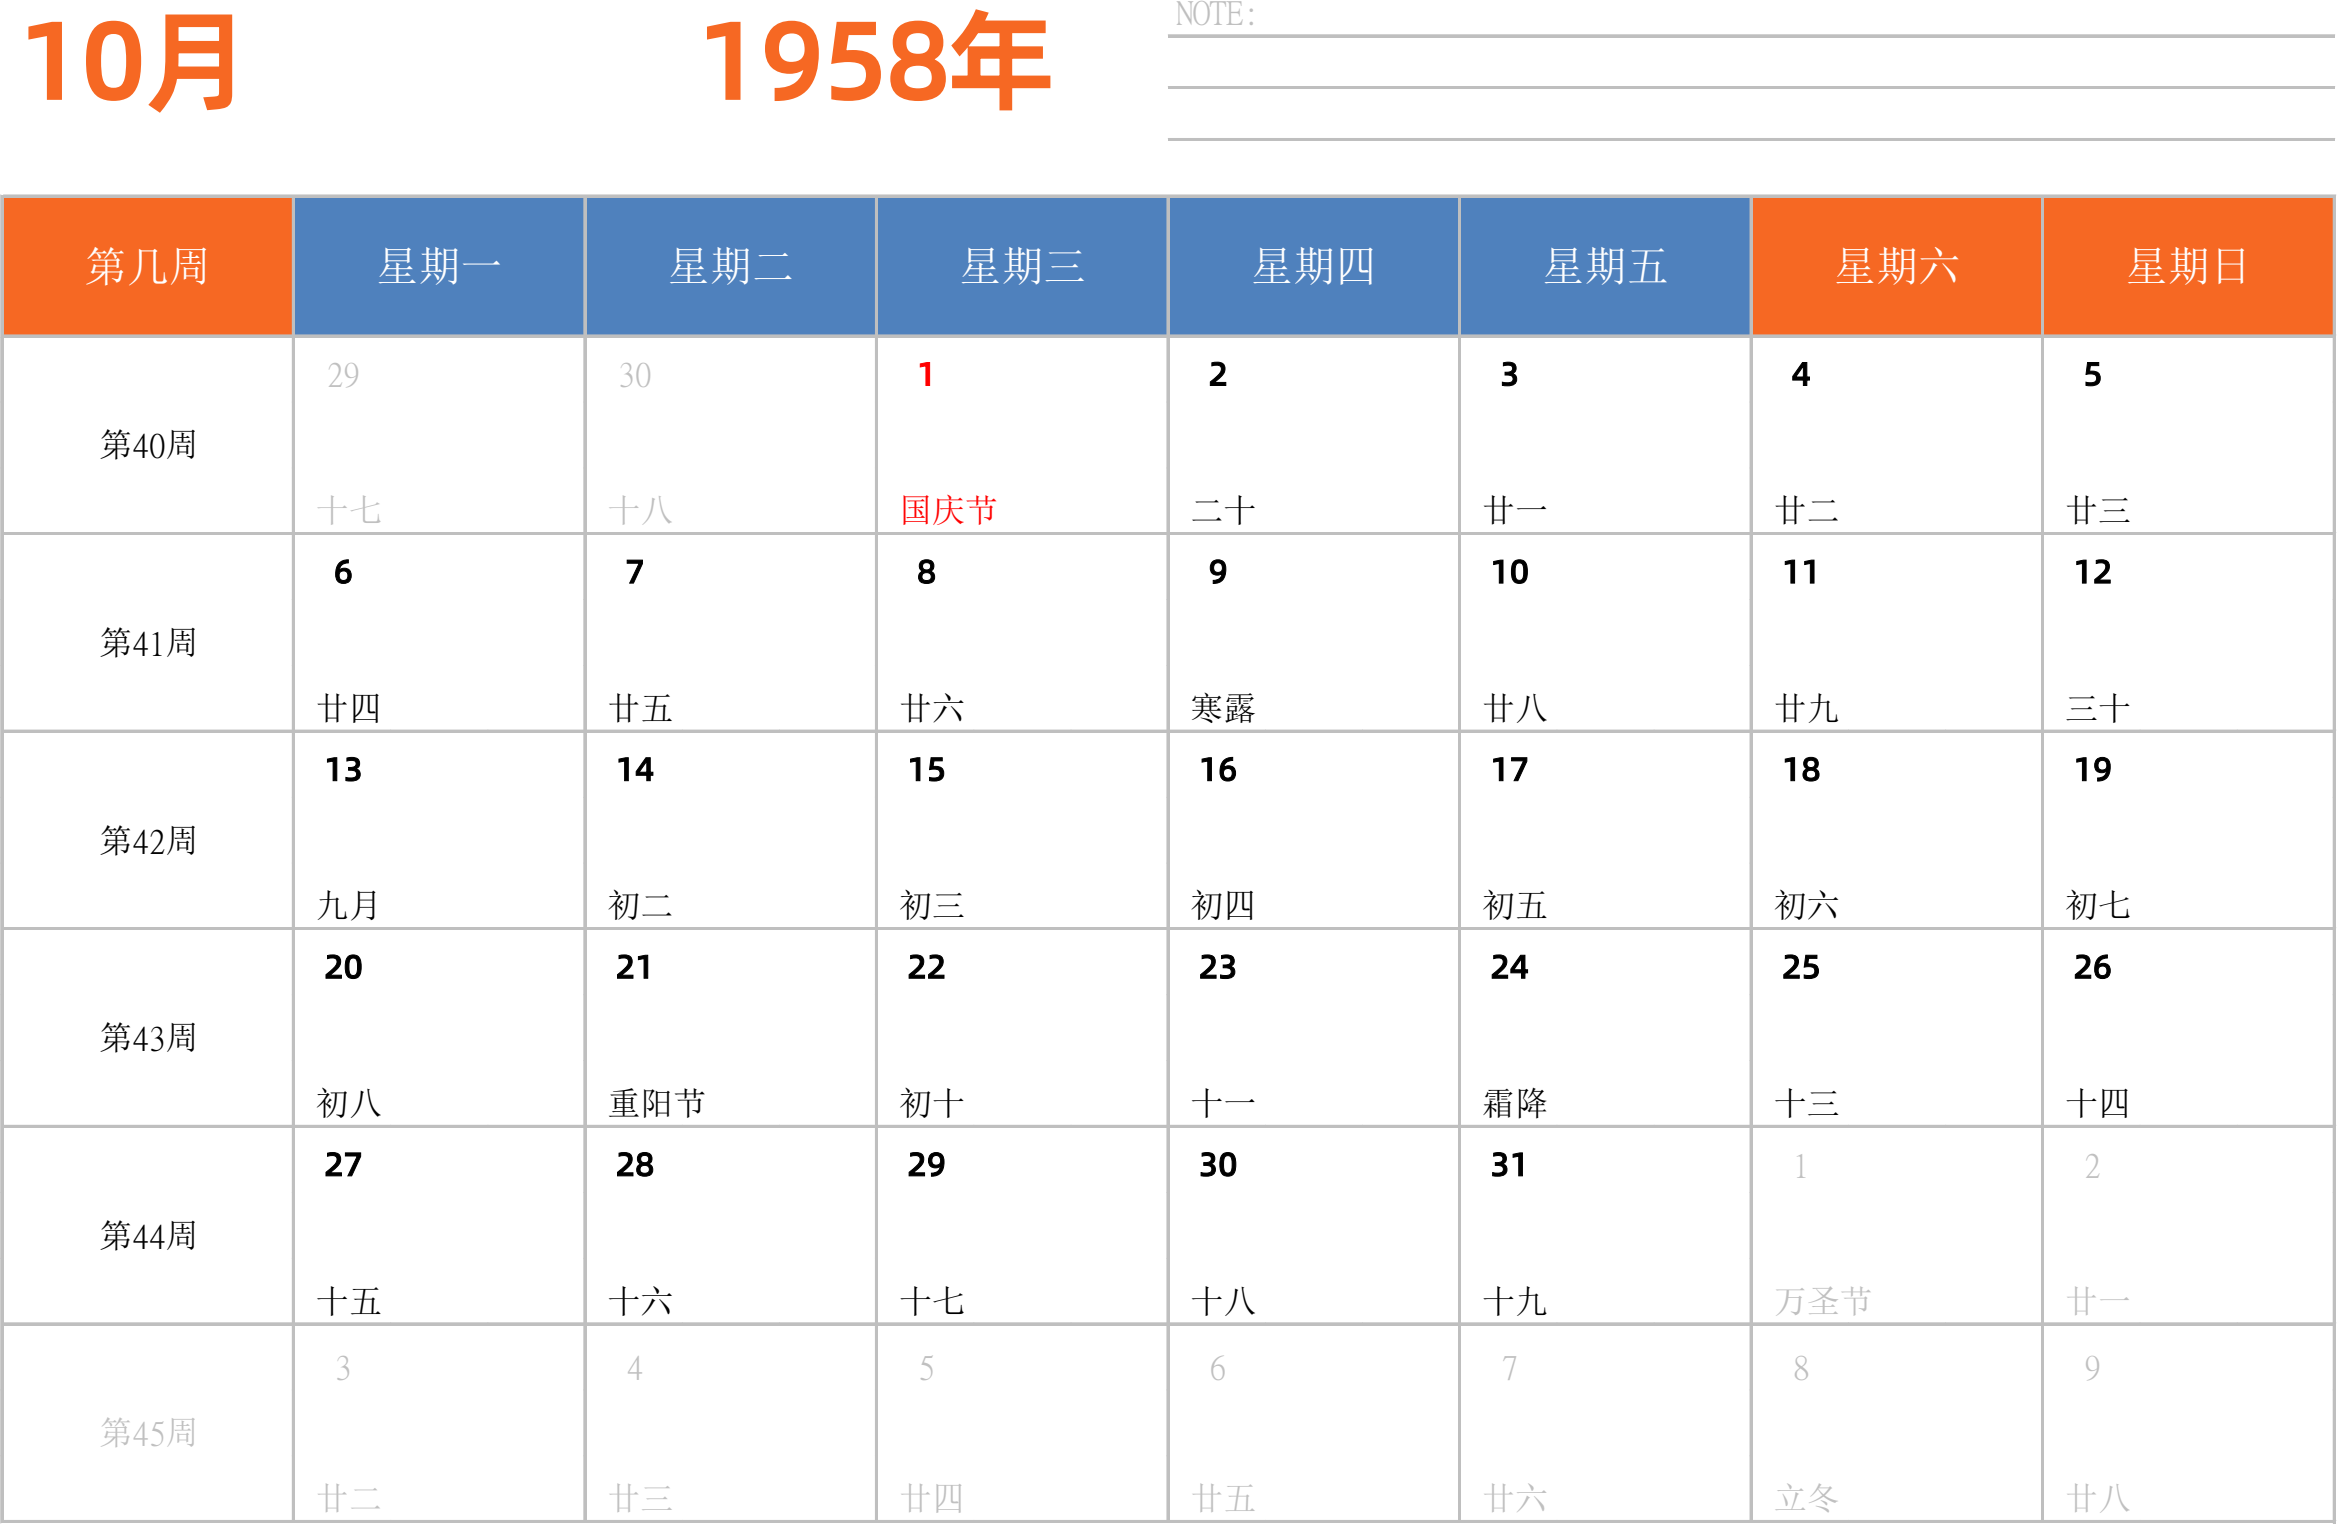Click the date number 12
This screenshot has width=2337, height=1524.
[x=2093, y=572]
